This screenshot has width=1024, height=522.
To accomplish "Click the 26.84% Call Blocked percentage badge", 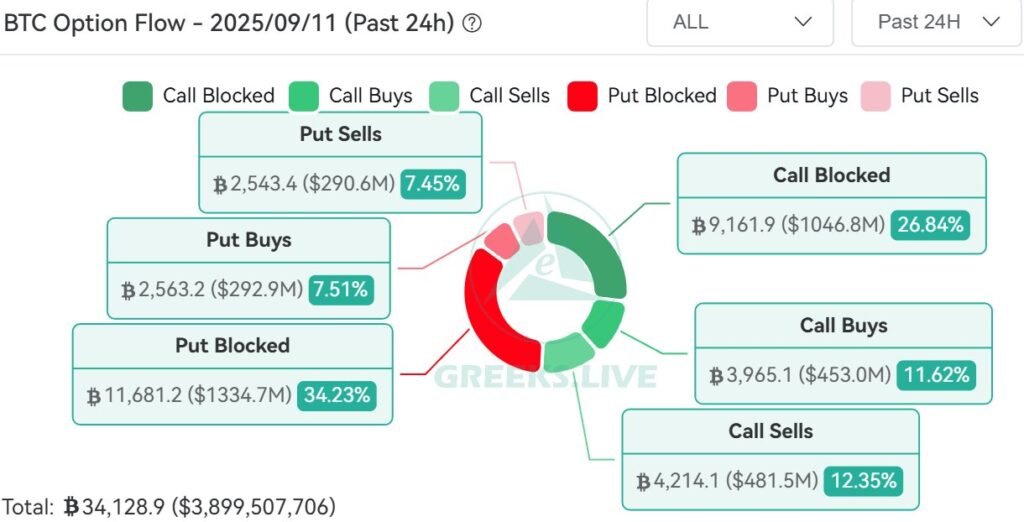I will coord(930,225).
